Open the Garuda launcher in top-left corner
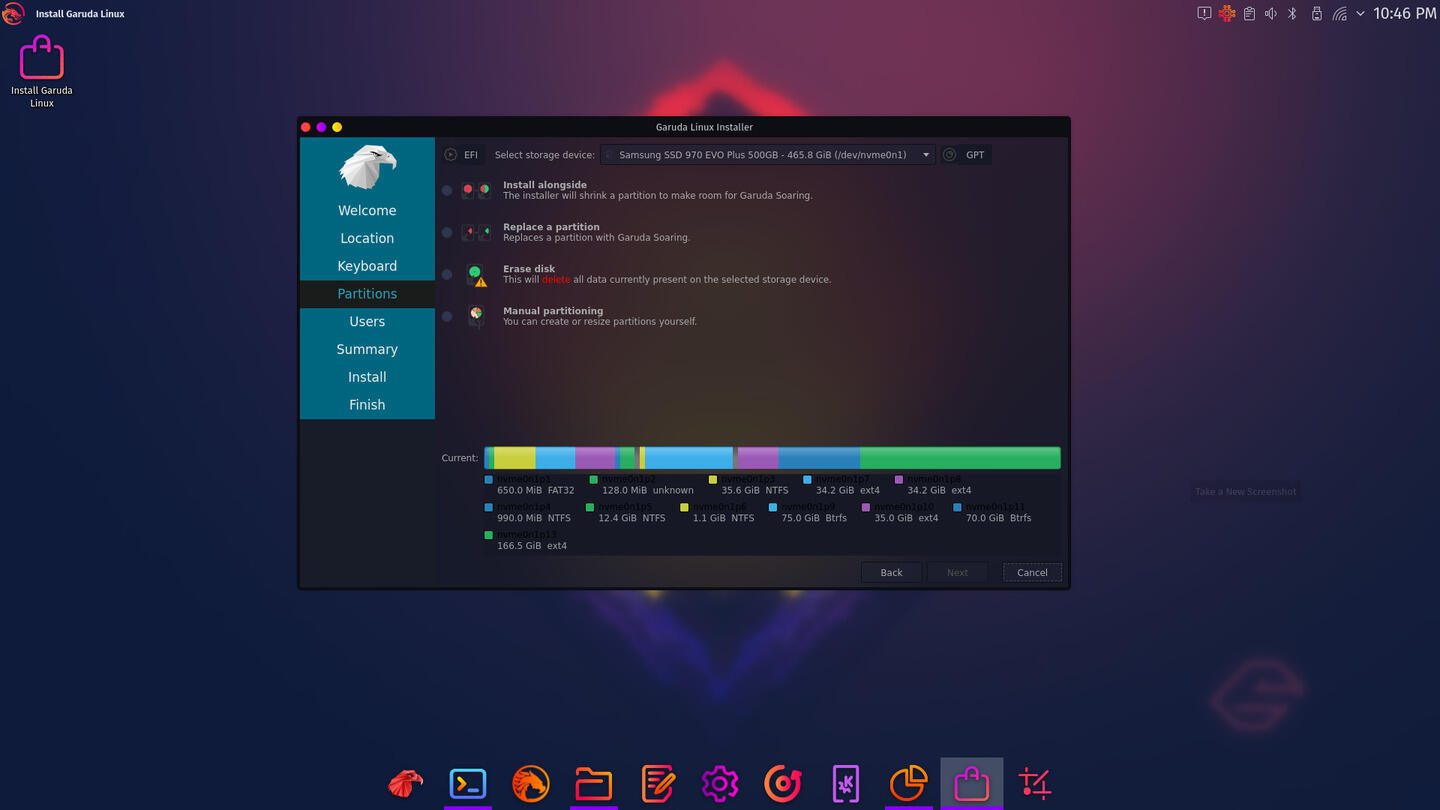This screenshot has width=1440, height=810. tap(13, 14)
